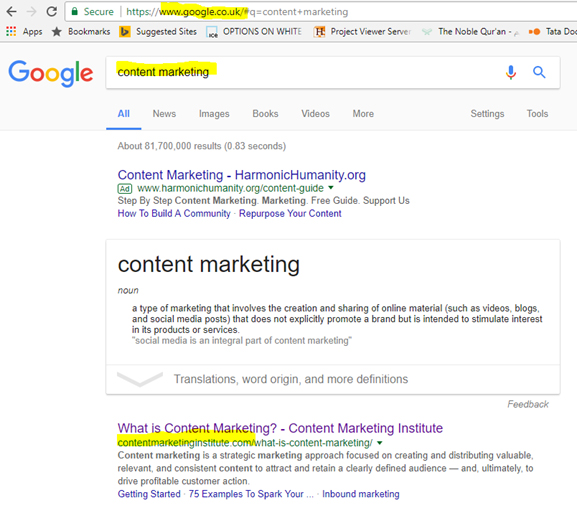Screen dimensions: 577x508
Task: Expand the definition box chevron
Action: point(140,379)
